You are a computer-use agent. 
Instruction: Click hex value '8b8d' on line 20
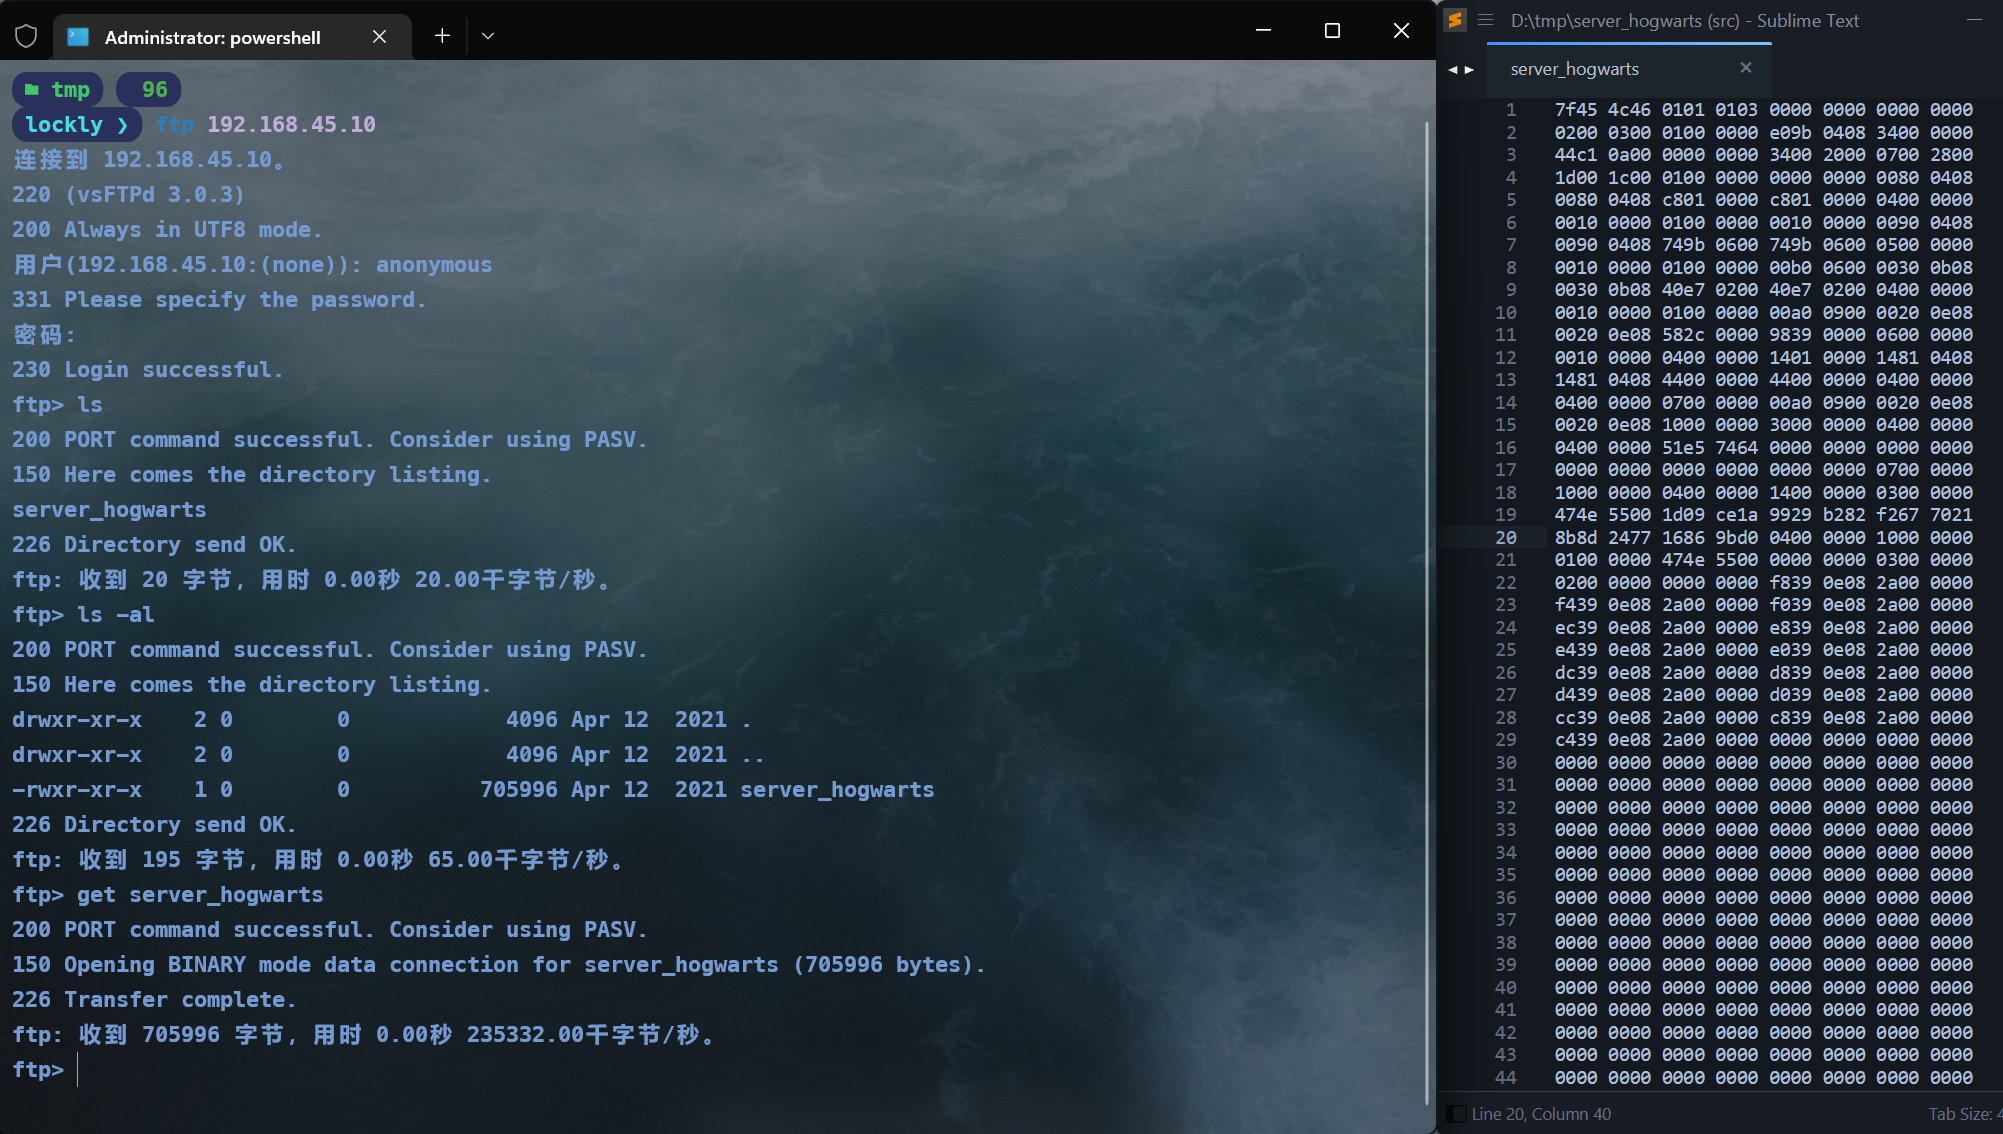[1576, 537]
